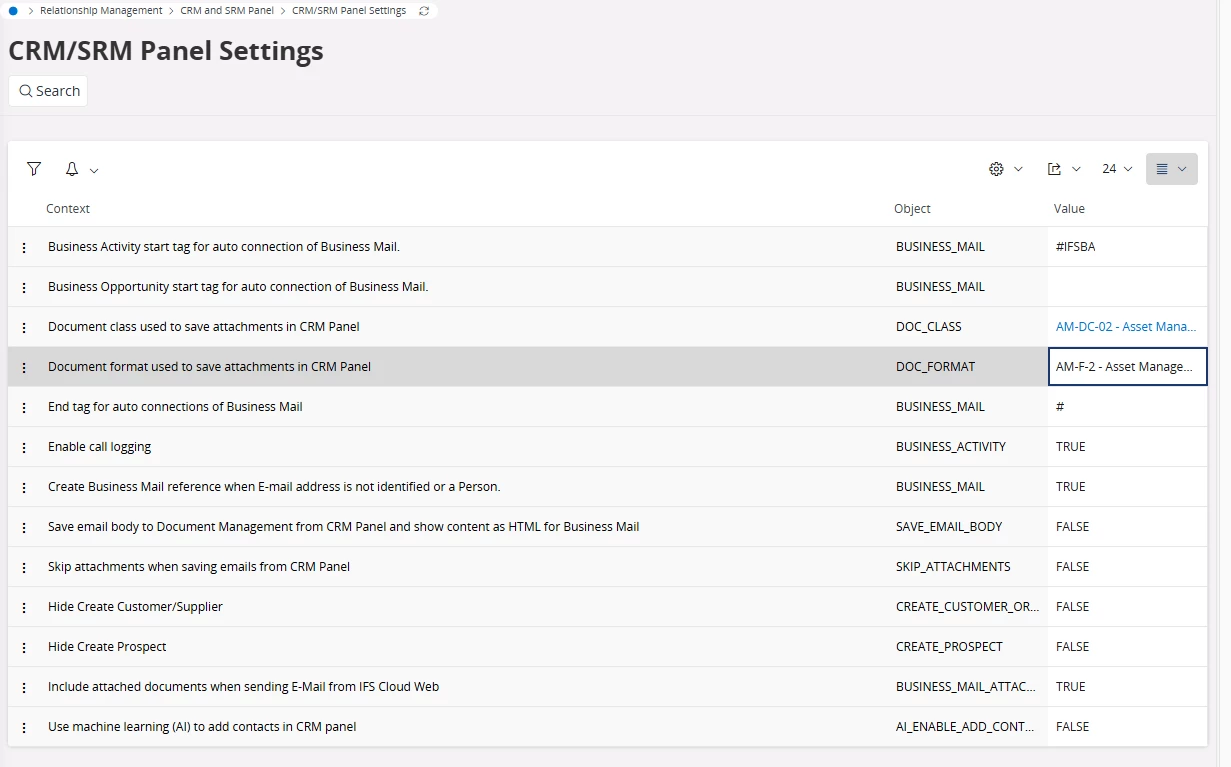1231x767 pixels.
Task: Click the Value column header
Action: click(x=1069, y=209)
